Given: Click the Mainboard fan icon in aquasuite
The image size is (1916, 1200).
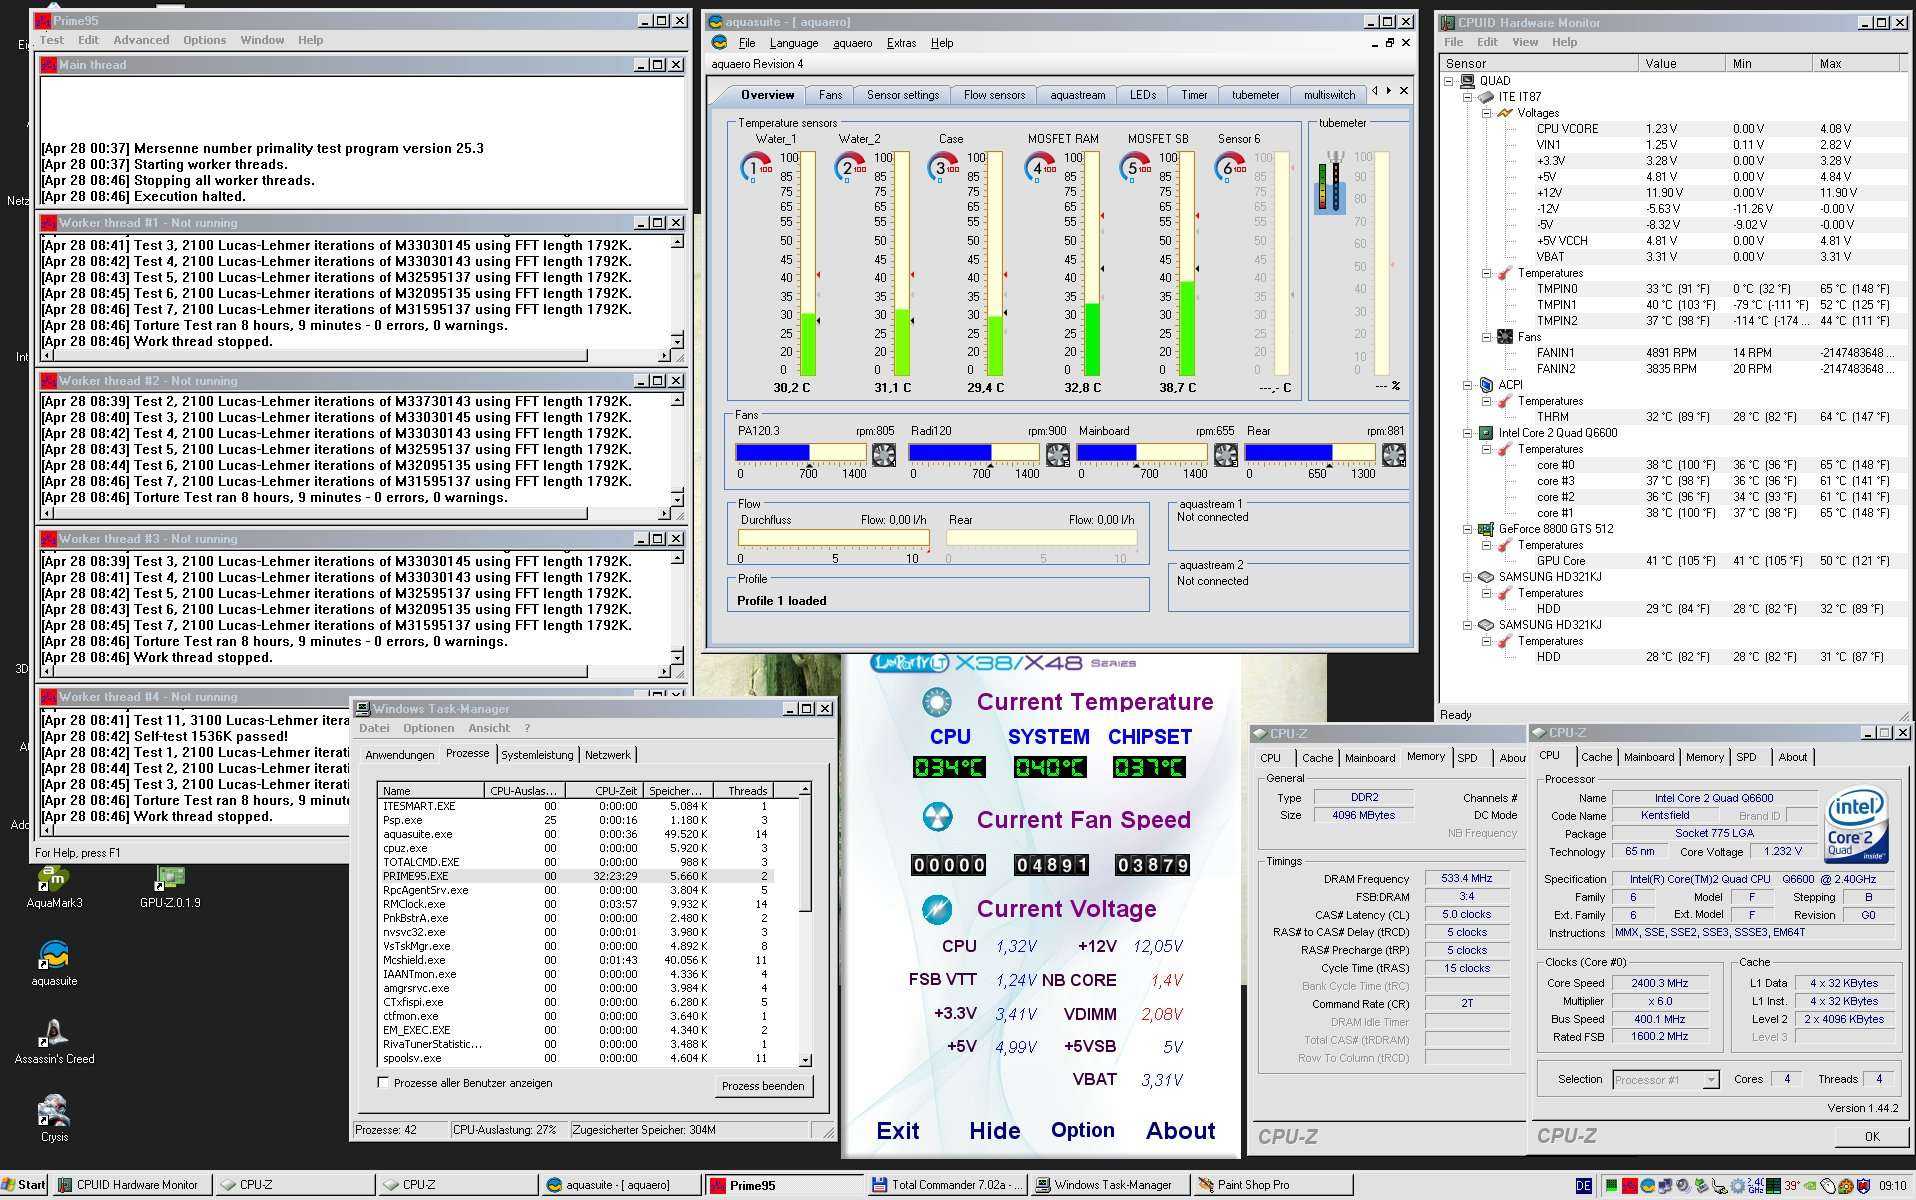Looking at the screenshot, I should point(1225,455).
